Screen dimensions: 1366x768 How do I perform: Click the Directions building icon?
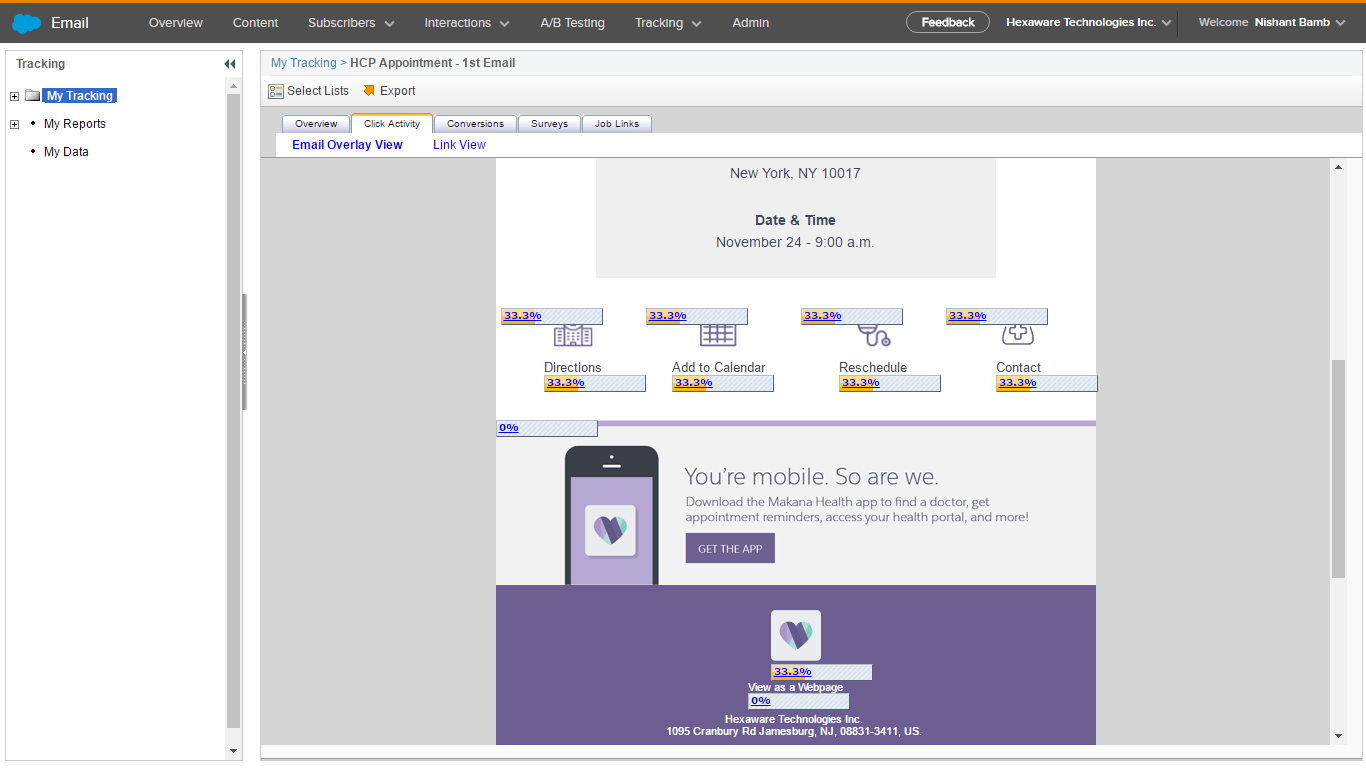(x=573, y=336)
